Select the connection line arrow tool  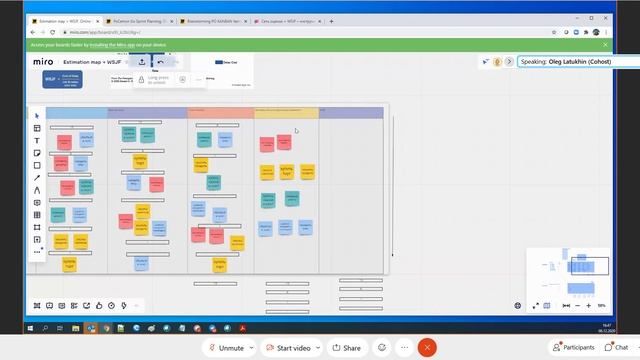[37, 178]
